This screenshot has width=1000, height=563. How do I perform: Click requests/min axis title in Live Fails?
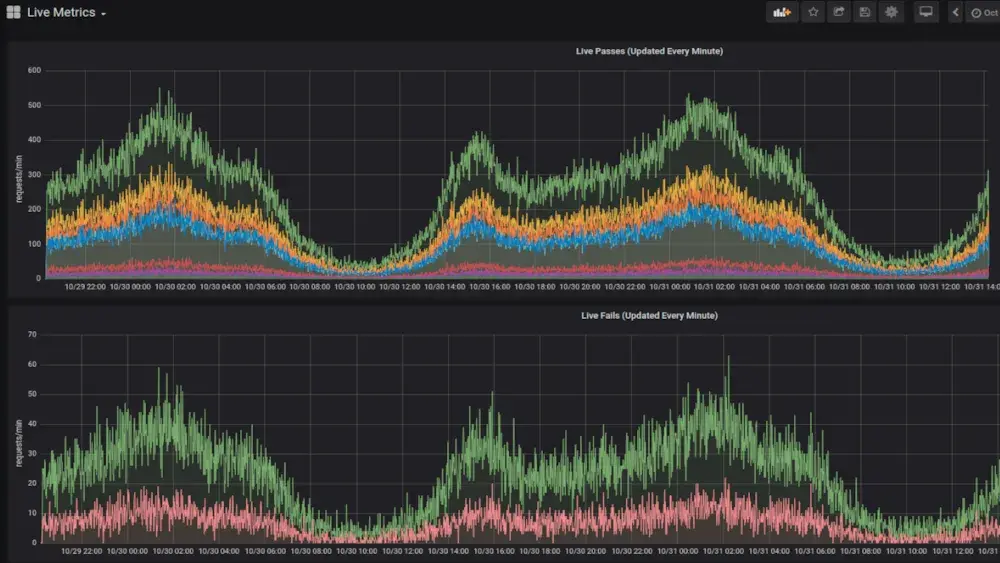tap(18, 443)
